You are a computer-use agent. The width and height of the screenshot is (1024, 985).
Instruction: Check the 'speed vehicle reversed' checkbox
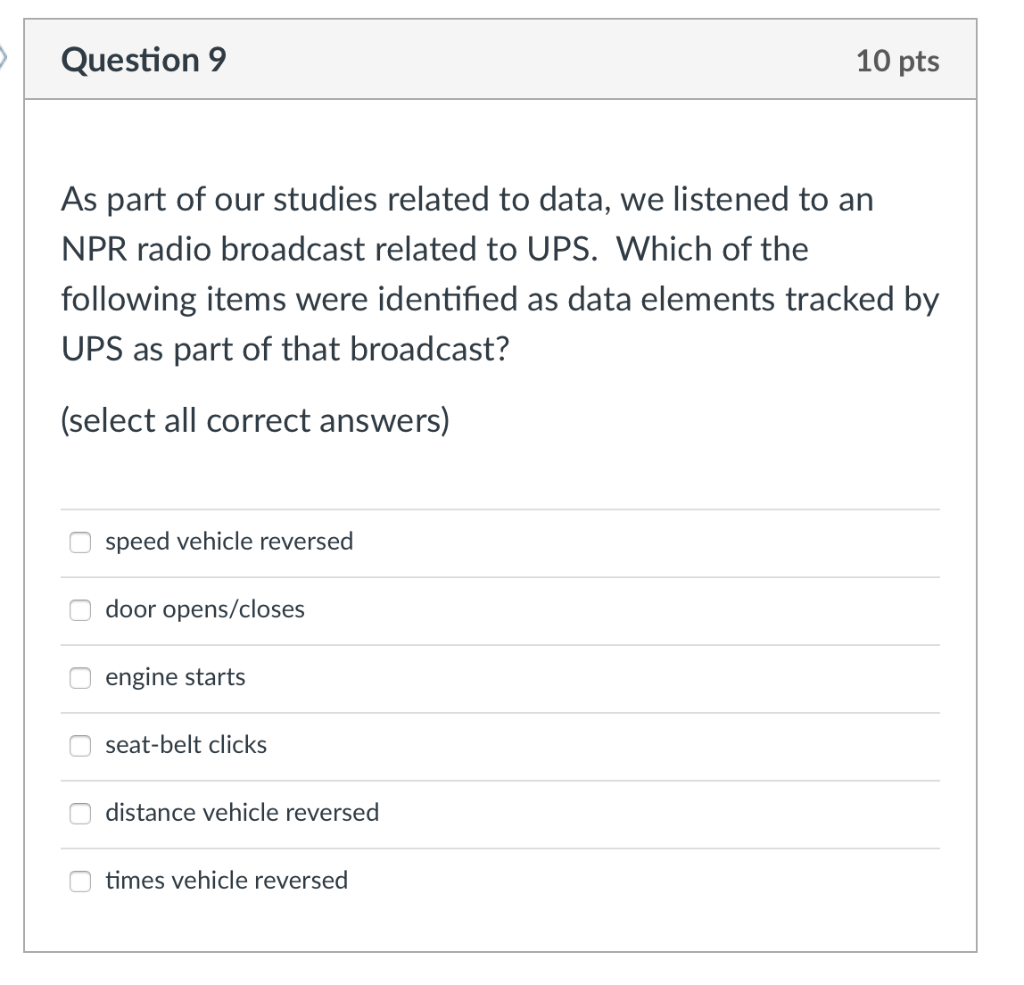(80, 542)
